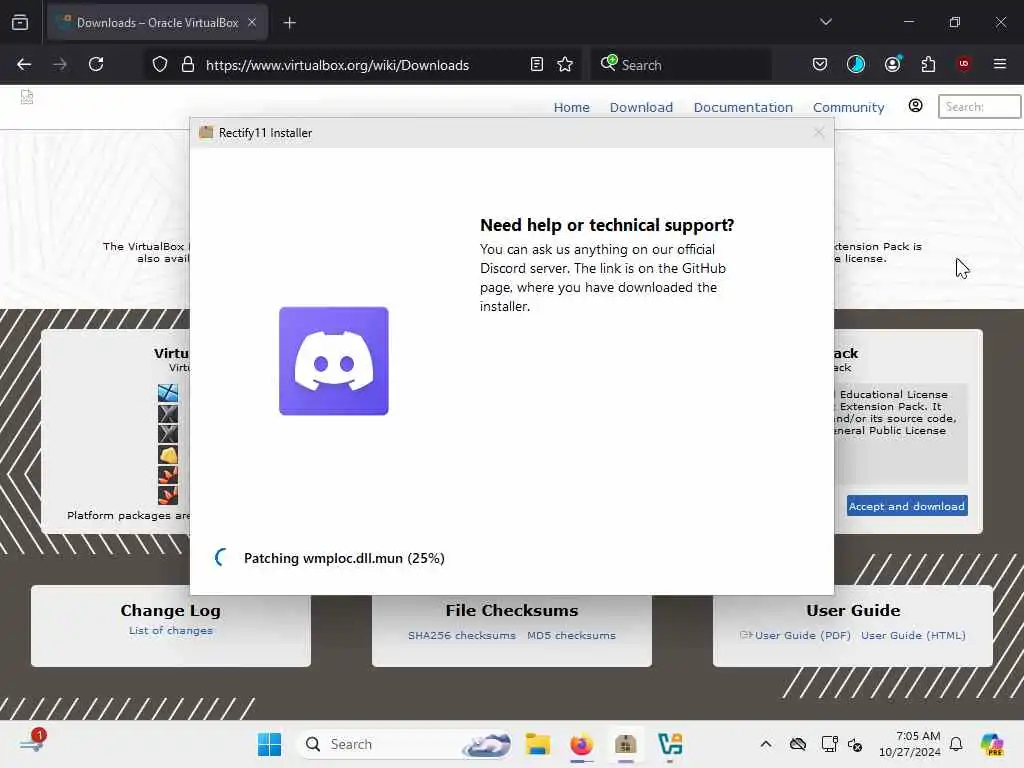Click the site security padlock icon
Screen dimensions: 1024x768
coord(188,65)
